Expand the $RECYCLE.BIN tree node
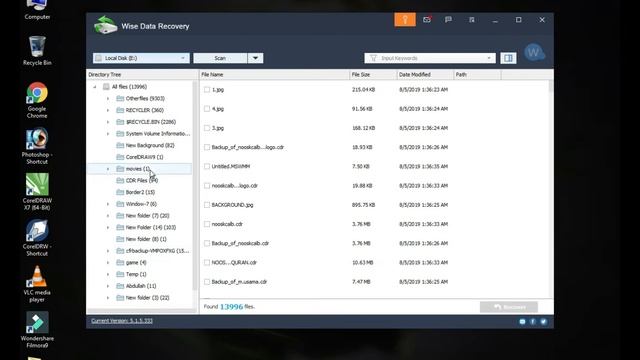 [x=108, y=122]
